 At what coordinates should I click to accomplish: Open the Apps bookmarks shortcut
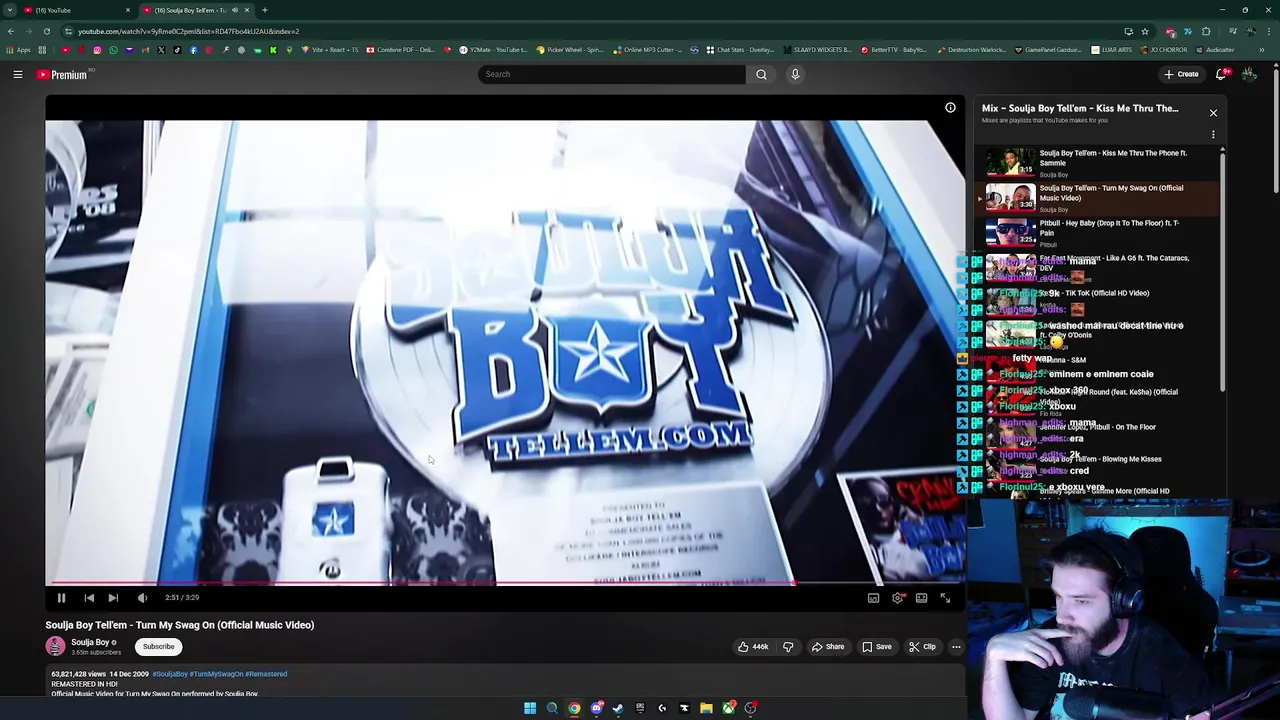(19, 50)
